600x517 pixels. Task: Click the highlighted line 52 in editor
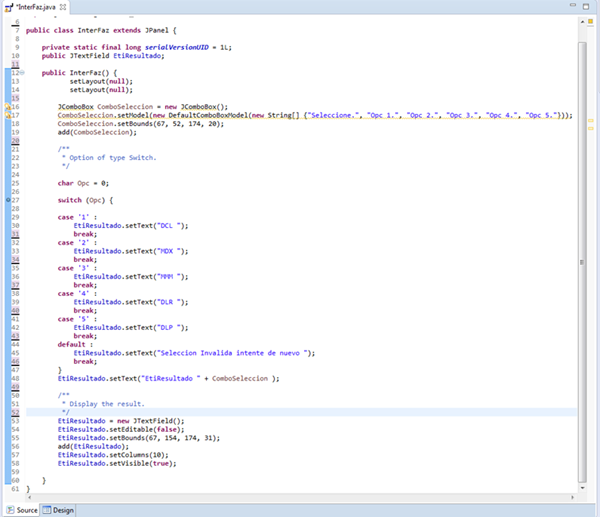click(300, 411)
